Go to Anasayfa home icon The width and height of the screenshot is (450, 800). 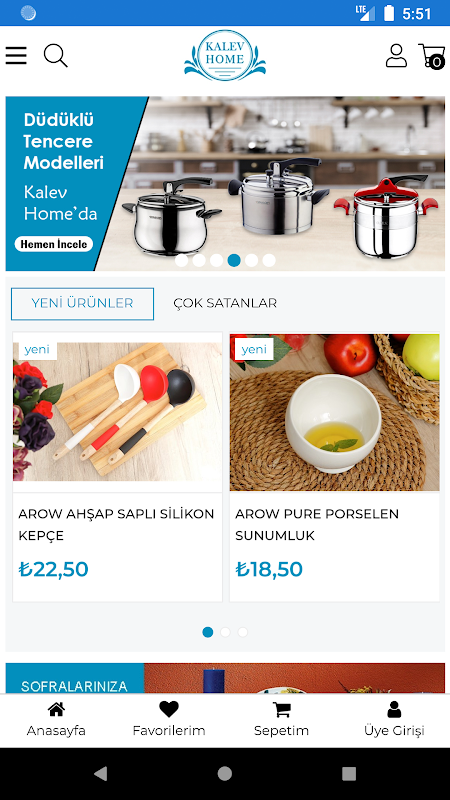(x=56, y=709)
